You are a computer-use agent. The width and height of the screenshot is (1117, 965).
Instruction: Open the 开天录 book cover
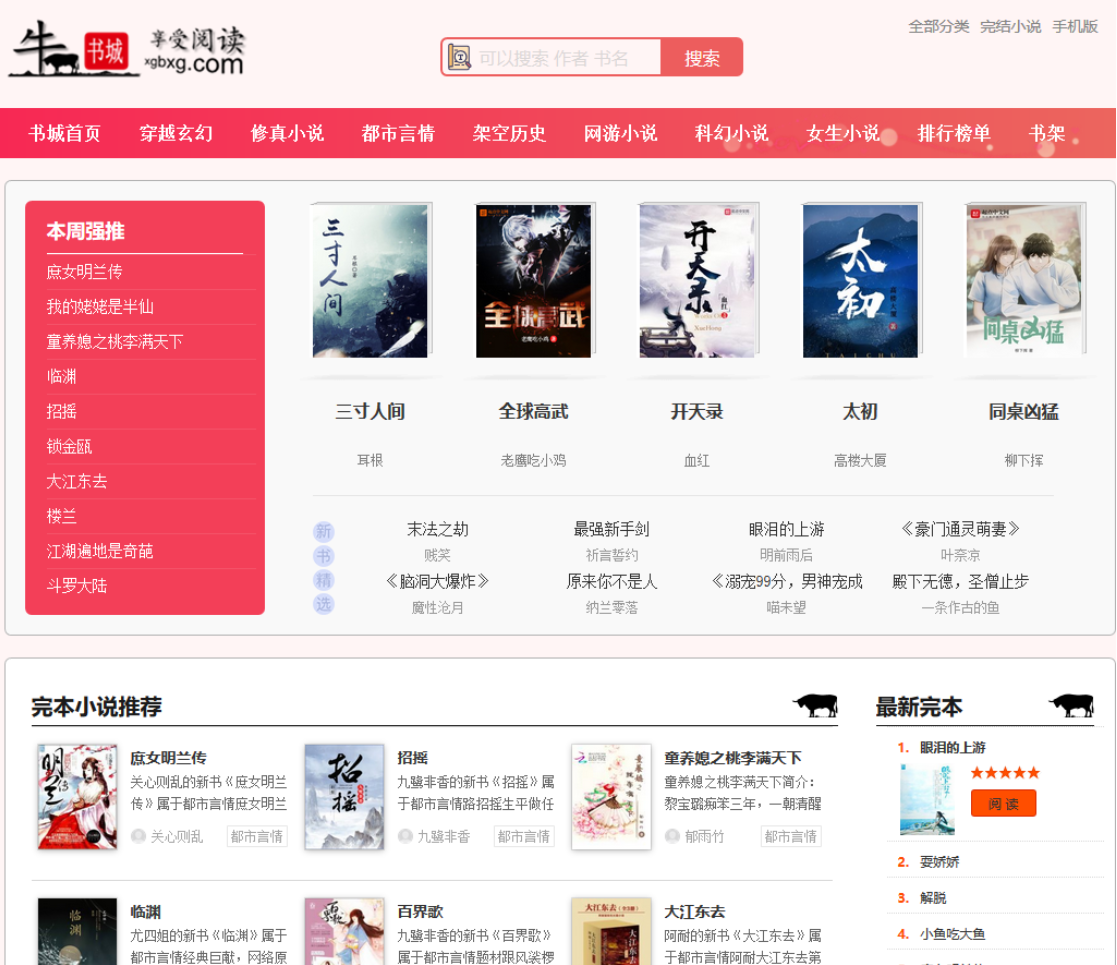pos(698,281)
